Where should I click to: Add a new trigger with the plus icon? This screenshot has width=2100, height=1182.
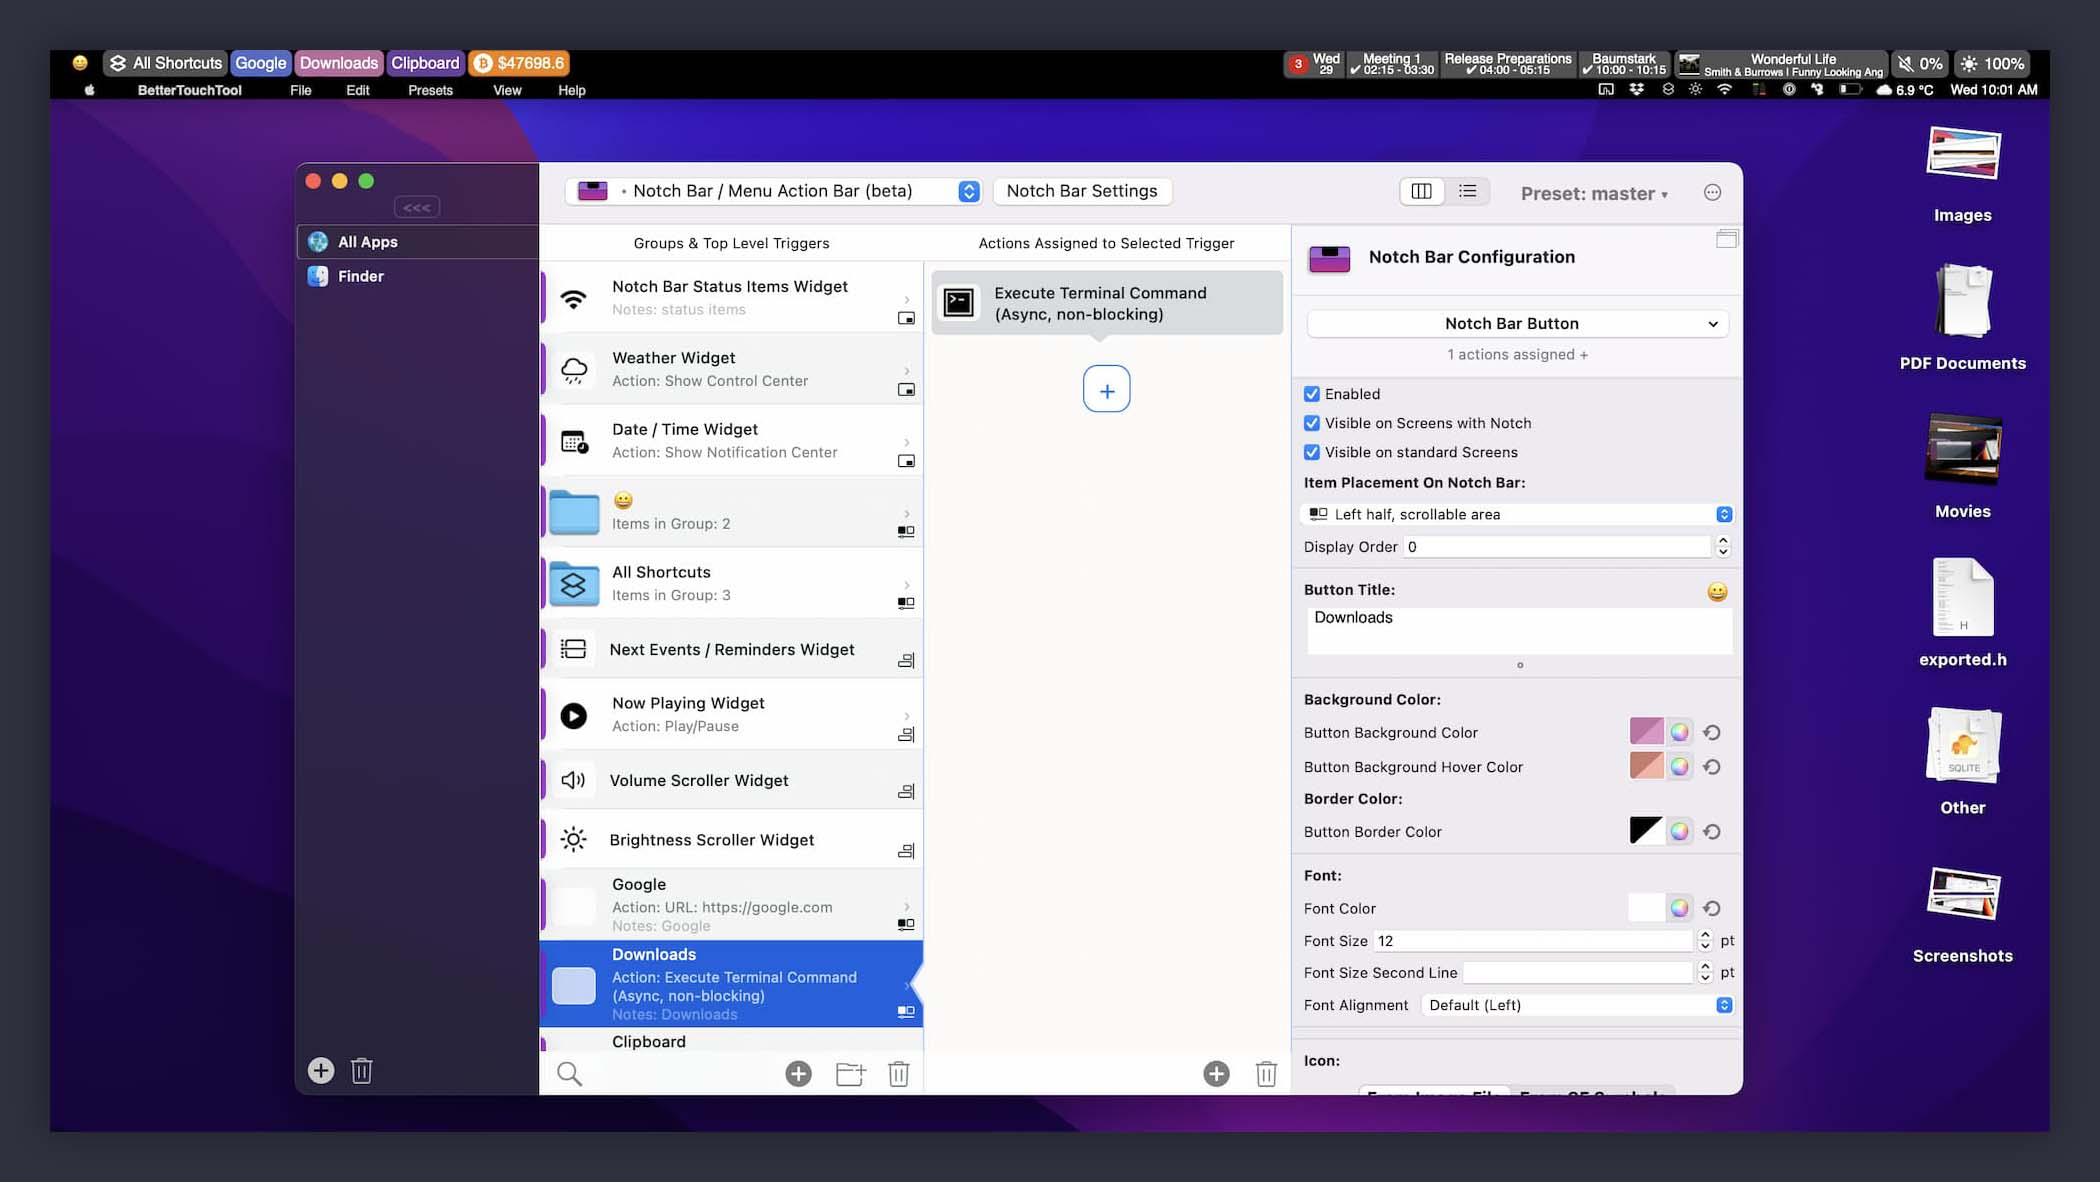(x=798, y=1073)
